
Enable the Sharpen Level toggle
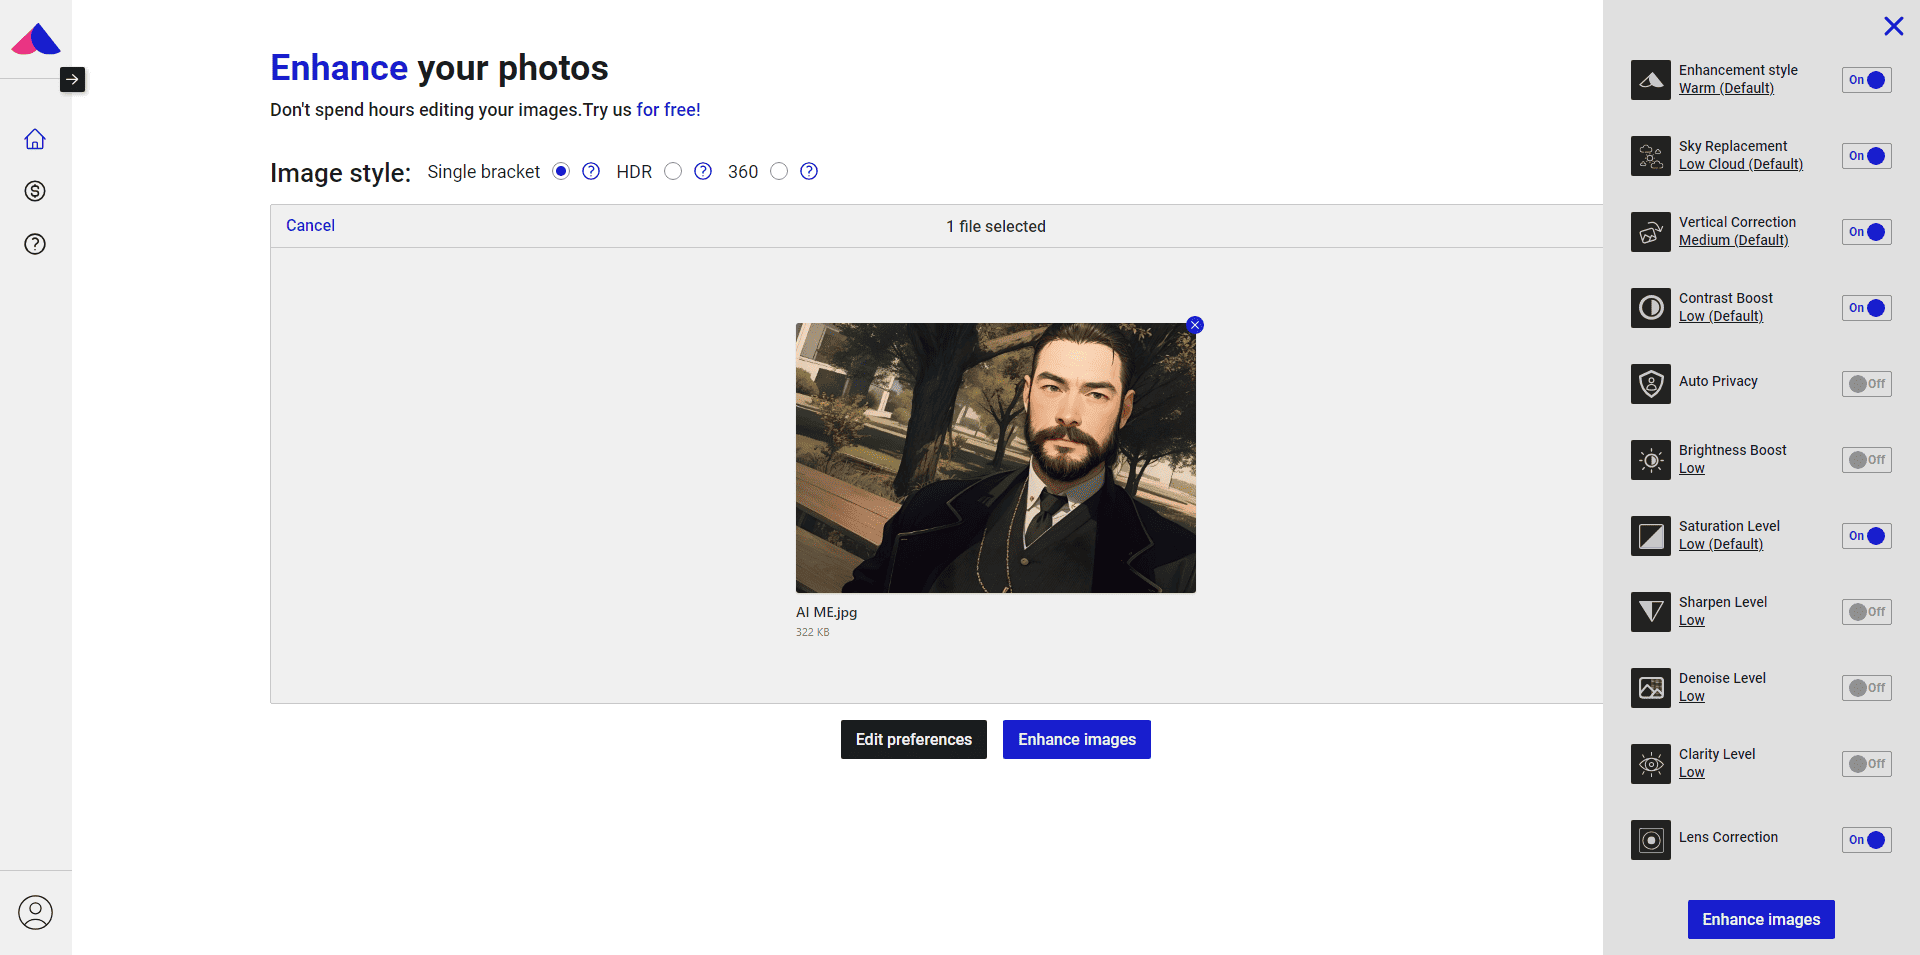1866,612
